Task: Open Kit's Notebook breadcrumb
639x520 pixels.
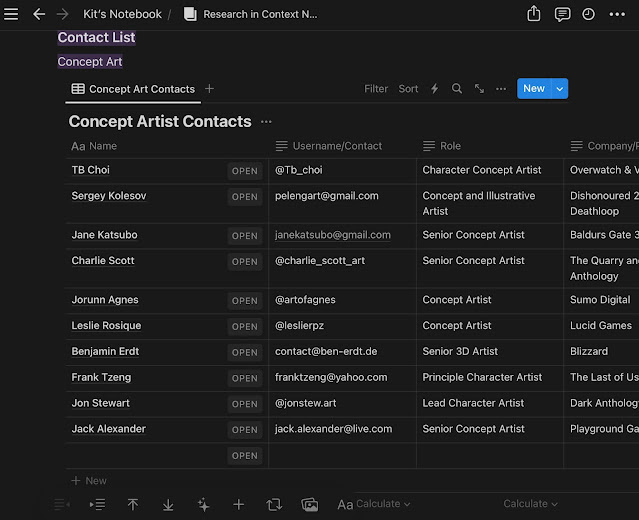Action: (x=122, y=14)
